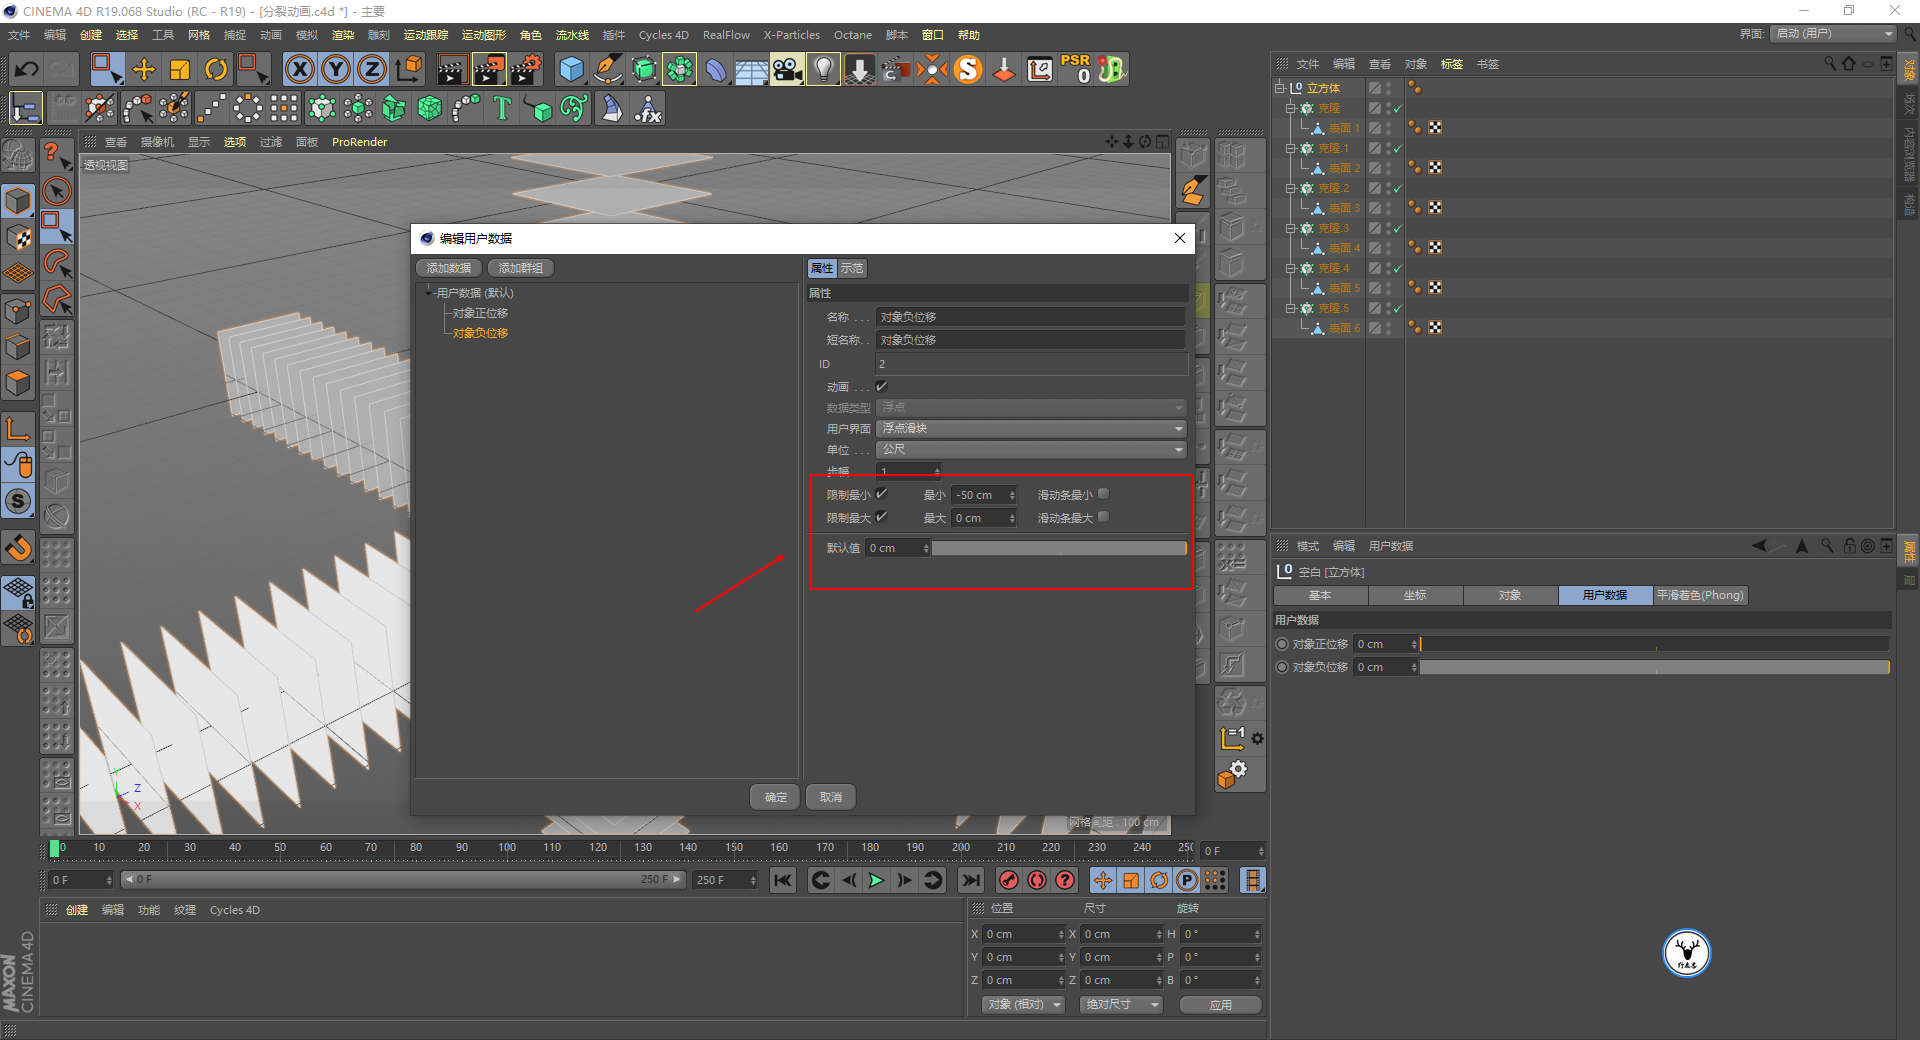The height and width of the screenshot is (1040, 1920).
Task: Click the Autokeying icon
Action: [1037, 880]
